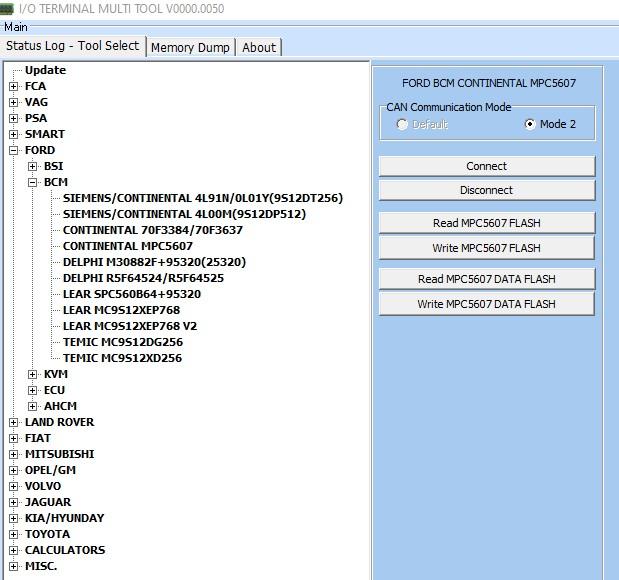Switch to the Memory Dump tab
This screenshot has height=580, width=619.
tap(190, 47)
